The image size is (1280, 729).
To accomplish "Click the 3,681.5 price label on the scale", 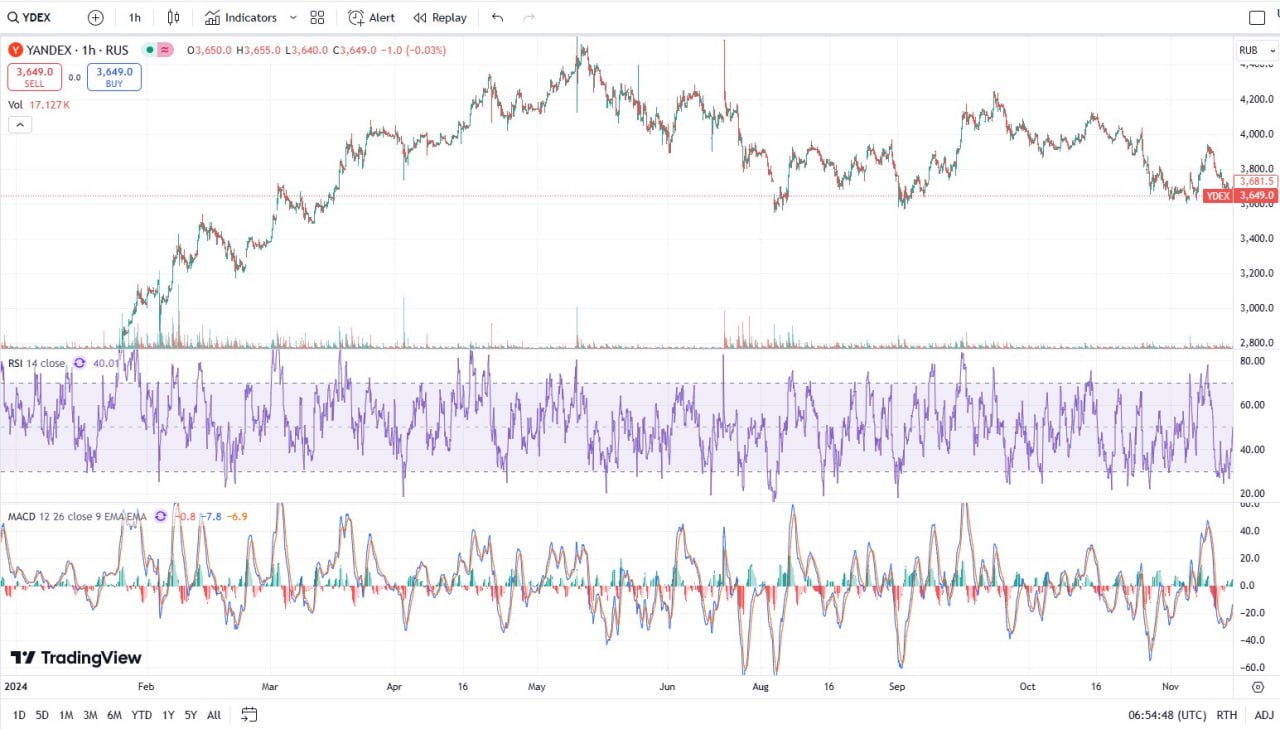I will tap(1256, 181).
